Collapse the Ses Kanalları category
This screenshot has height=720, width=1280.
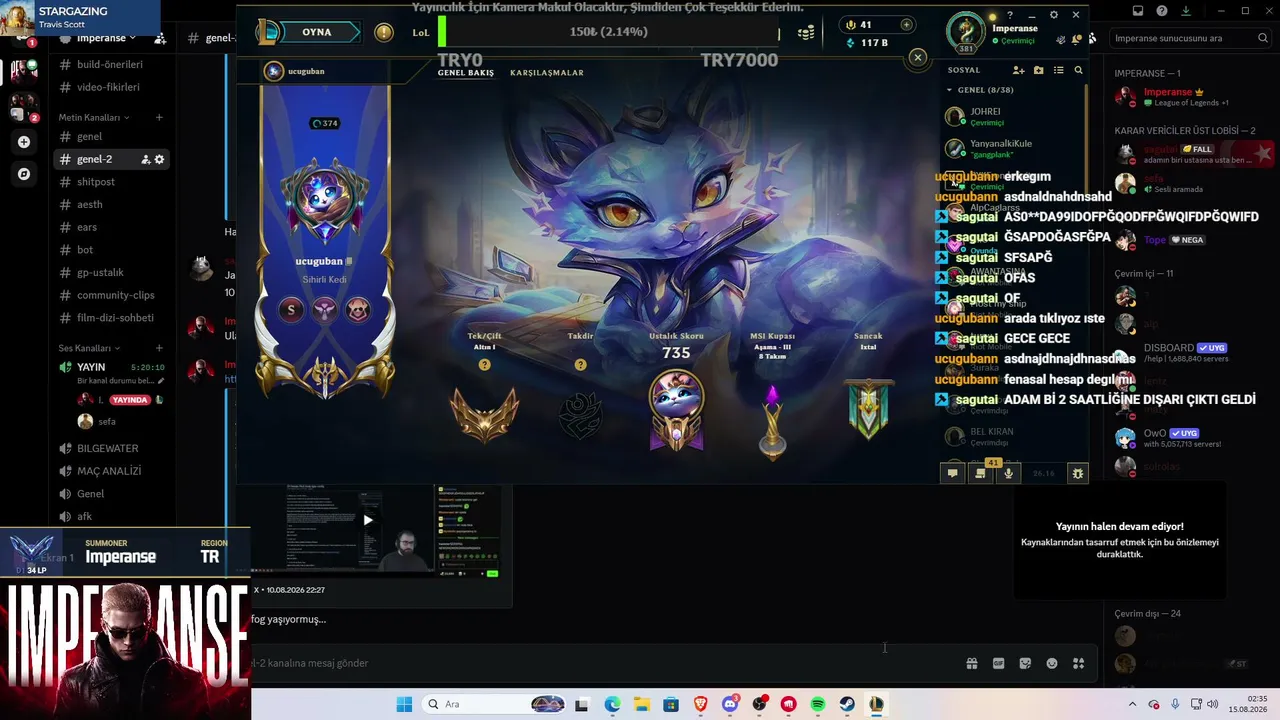pos(87,348)
